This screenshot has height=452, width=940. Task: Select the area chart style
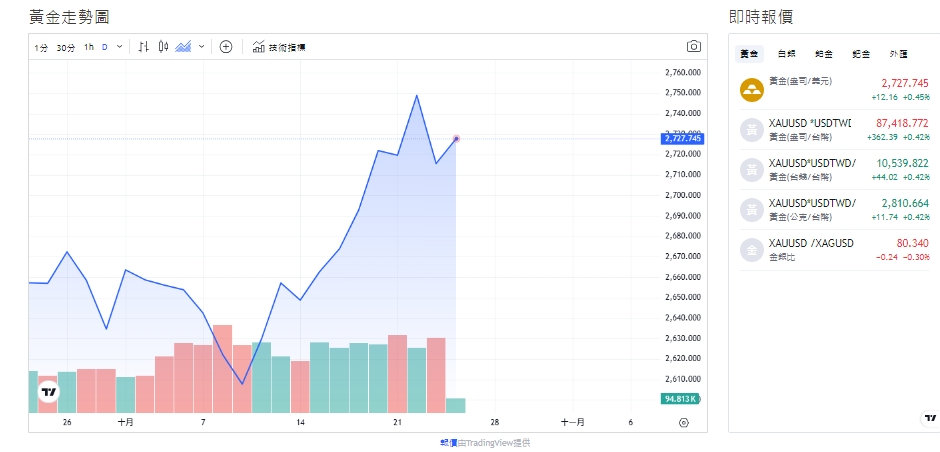click(x=183, y=47)
